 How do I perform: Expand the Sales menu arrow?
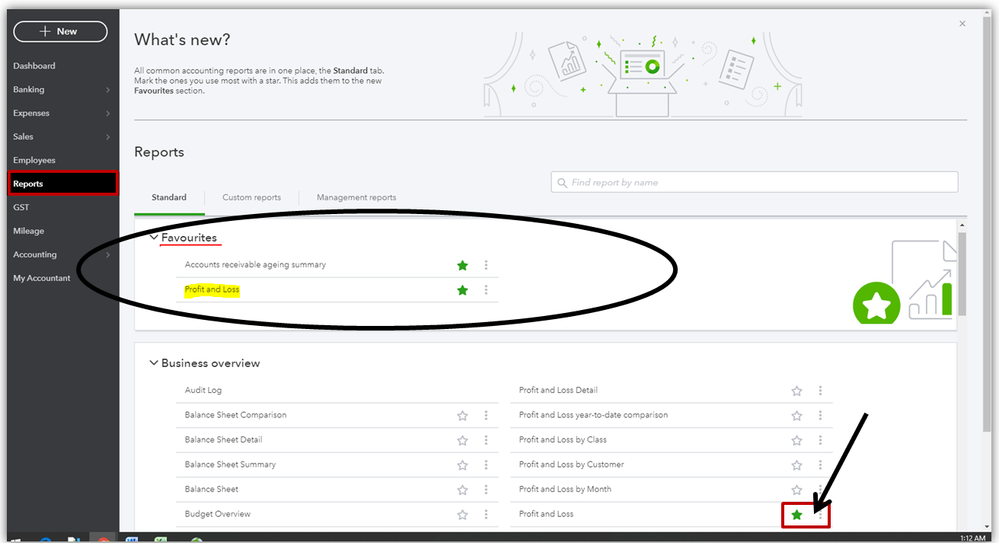[x=108, y=137]
